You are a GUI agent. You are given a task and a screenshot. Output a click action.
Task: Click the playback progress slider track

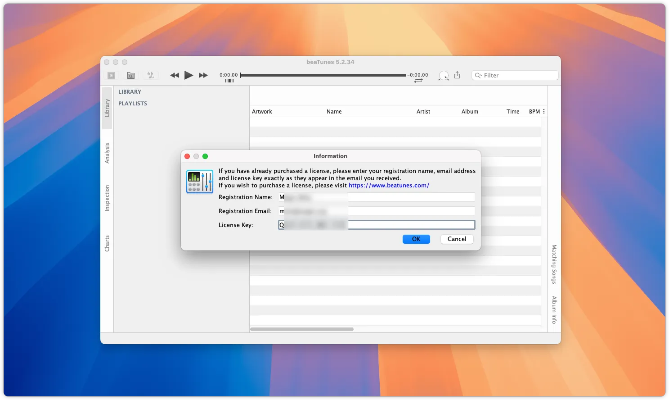pos(322,75)
